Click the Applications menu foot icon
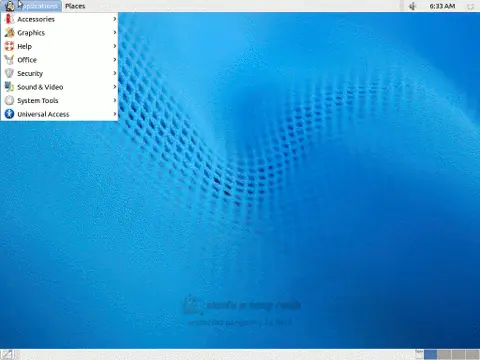This screenshot has height=360, width=480. [9, 6]
